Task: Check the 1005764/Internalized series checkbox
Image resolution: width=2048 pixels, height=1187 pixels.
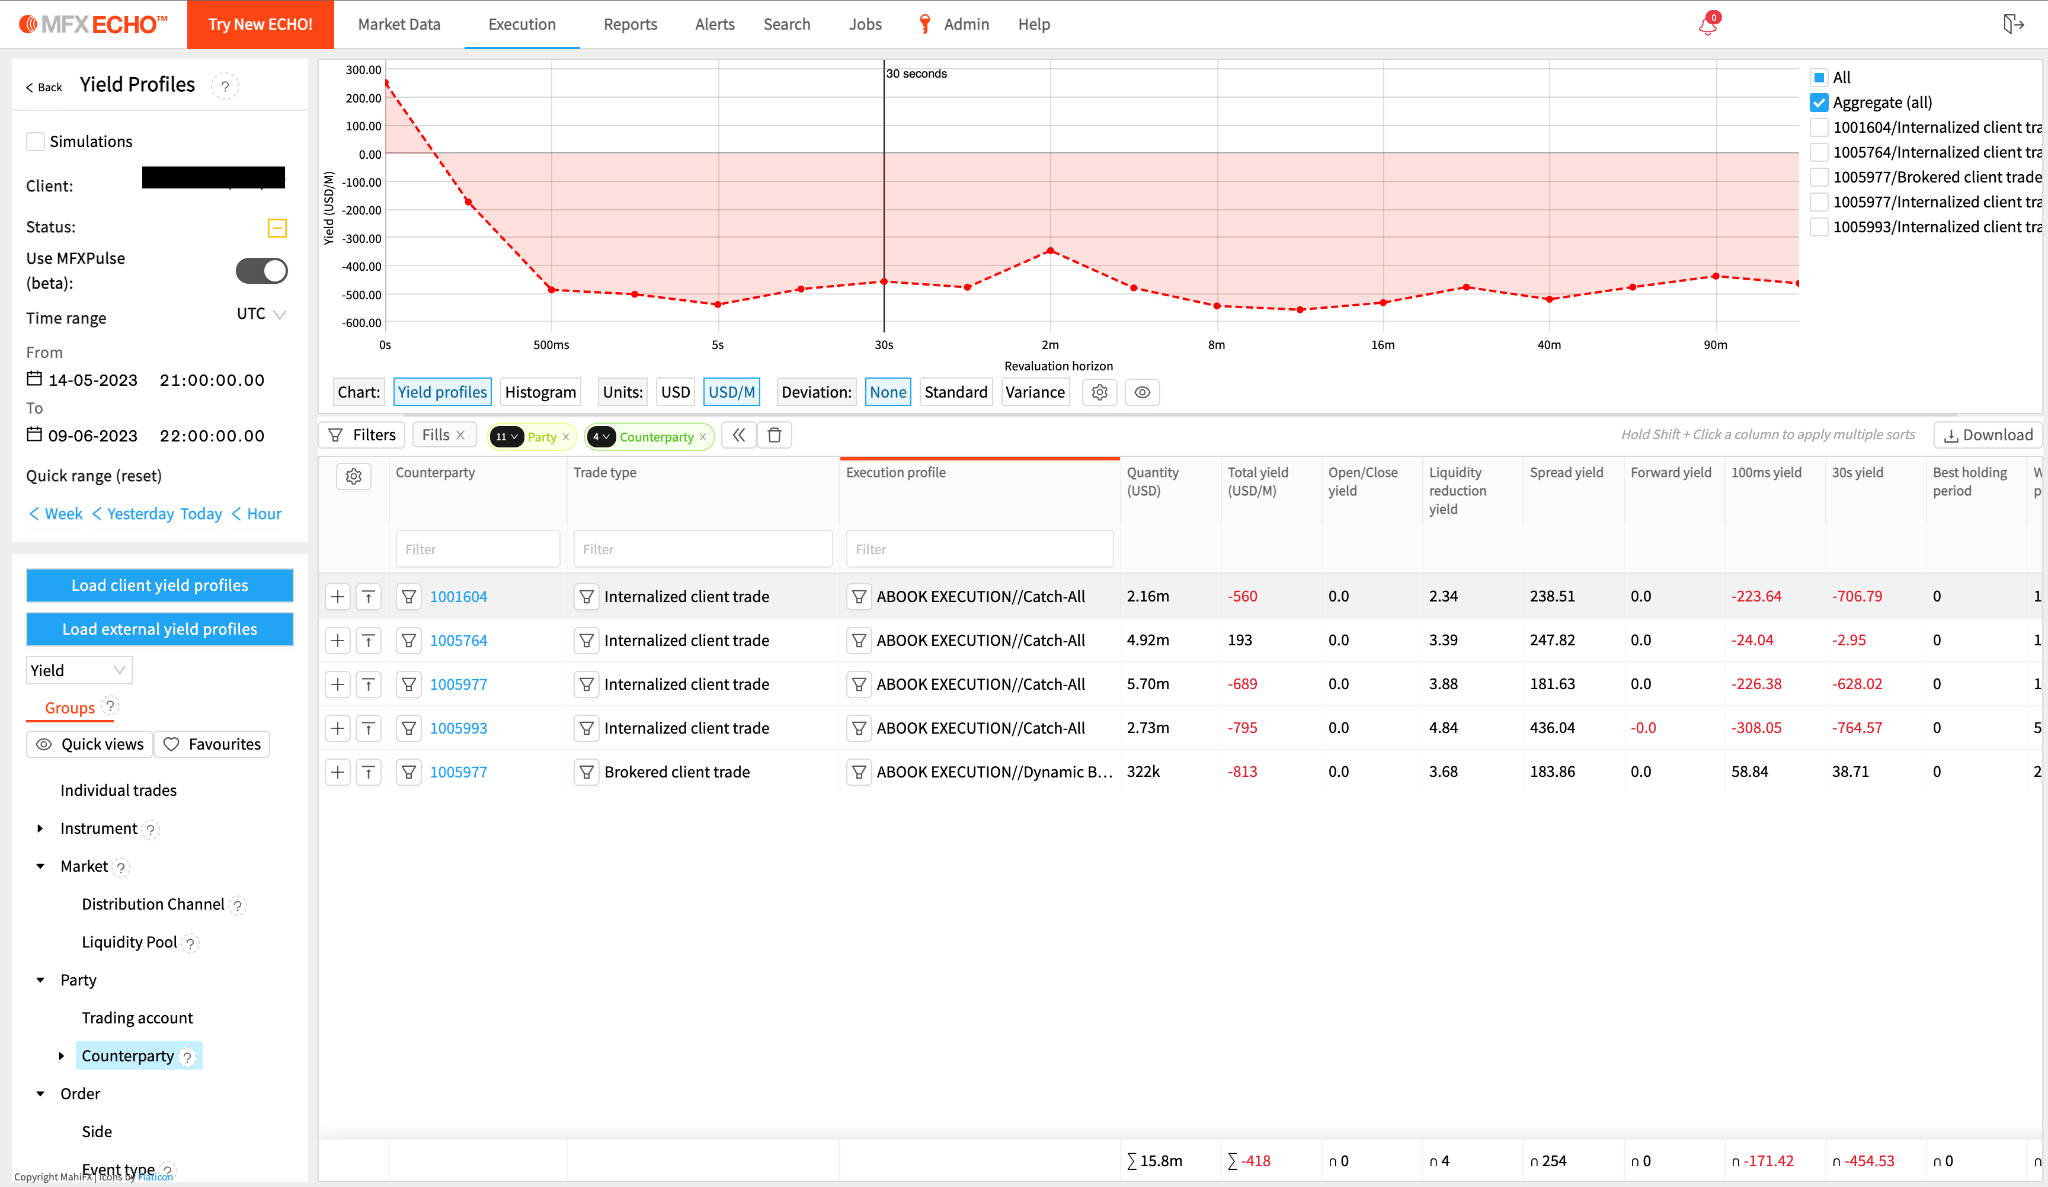Action: [1820, 153]
